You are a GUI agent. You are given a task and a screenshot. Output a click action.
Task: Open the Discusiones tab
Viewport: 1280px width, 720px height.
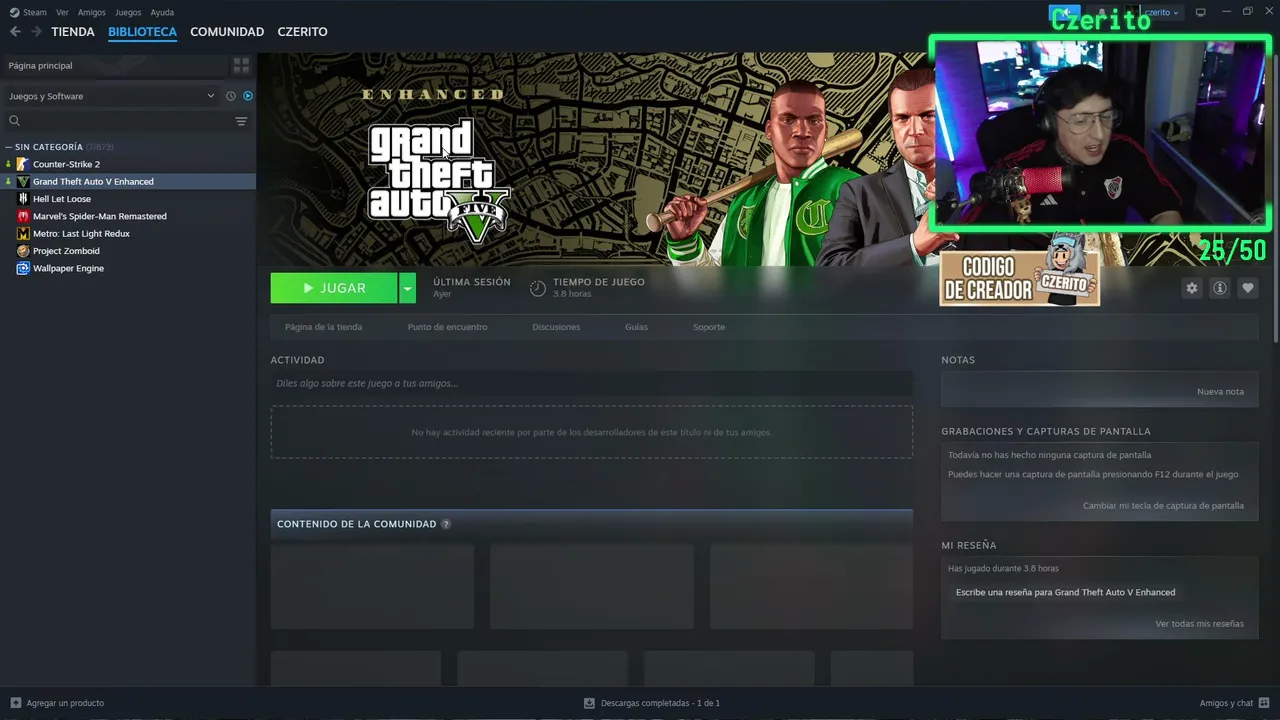(x=556, y=327)
